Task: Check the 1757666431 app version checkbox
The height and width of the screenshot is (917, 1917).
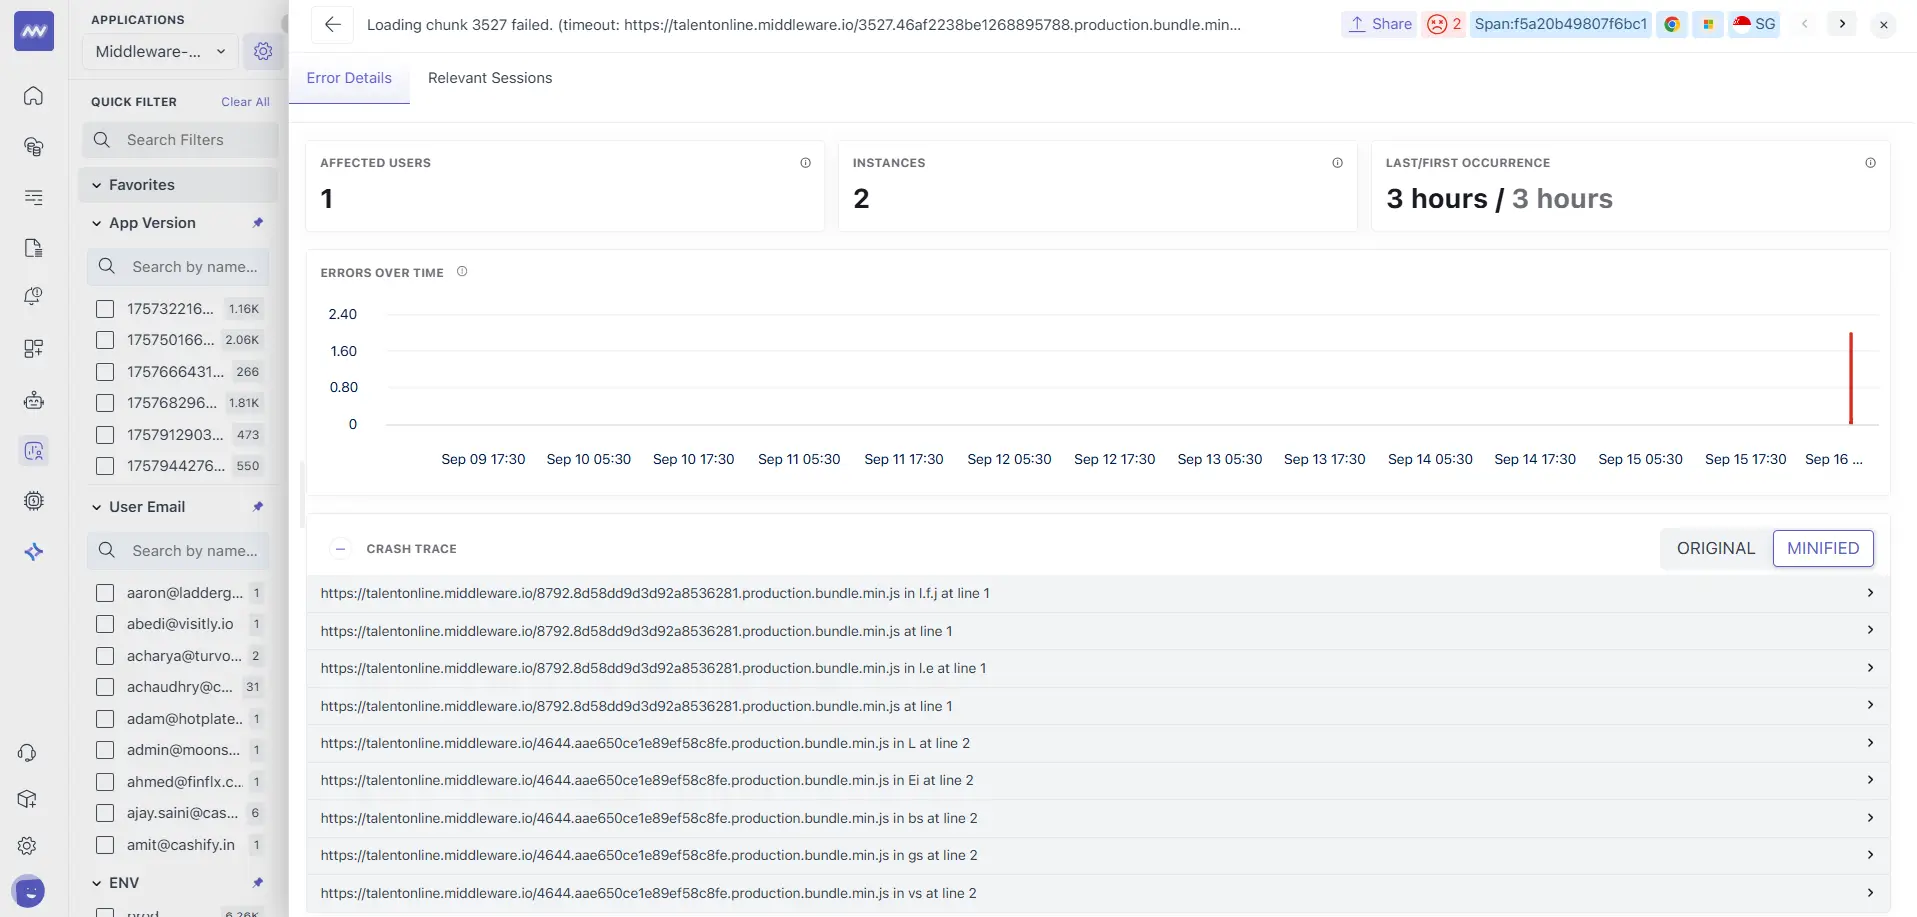Action: (x=105, y=372)
